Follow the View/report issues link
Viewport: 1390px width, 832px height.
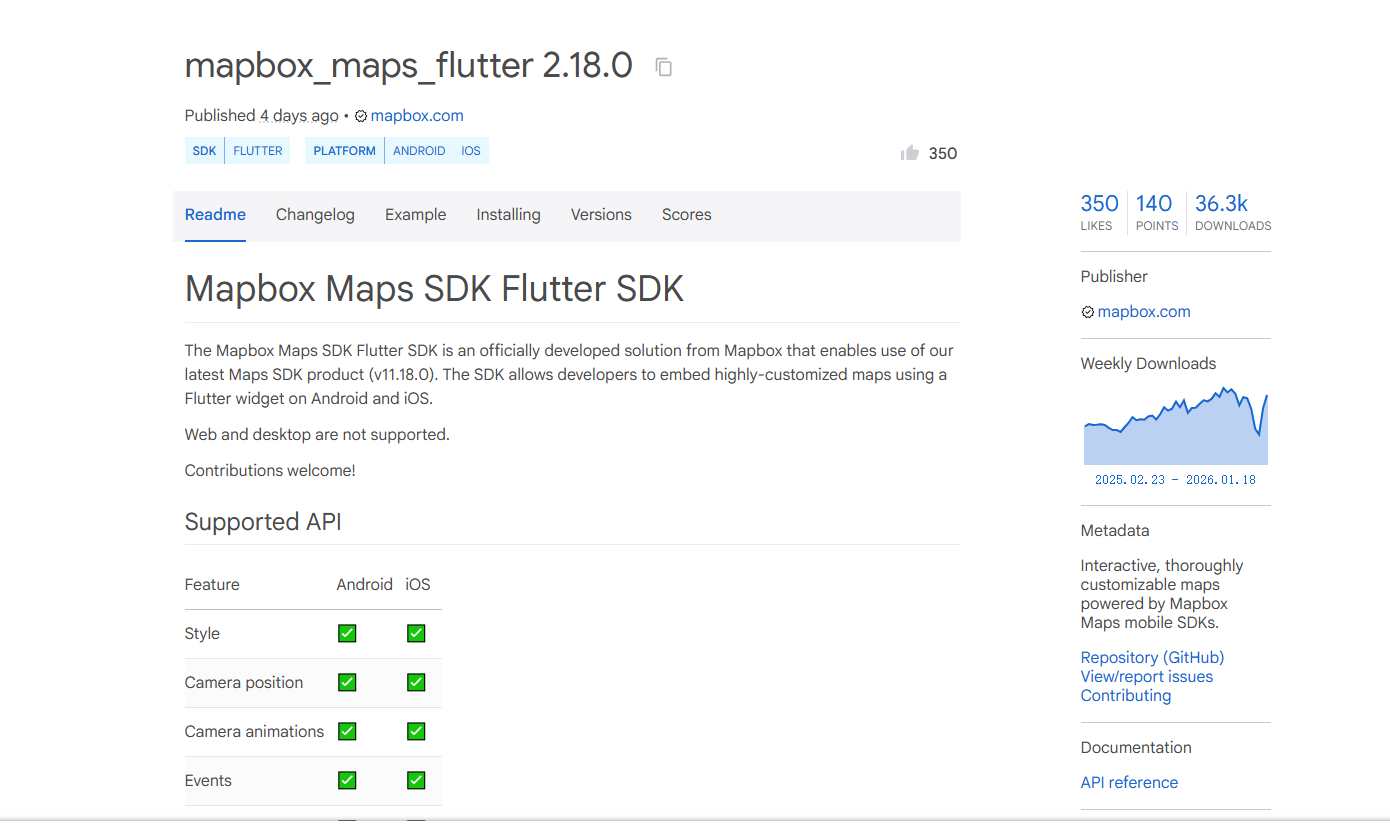tap(1146, 676)
